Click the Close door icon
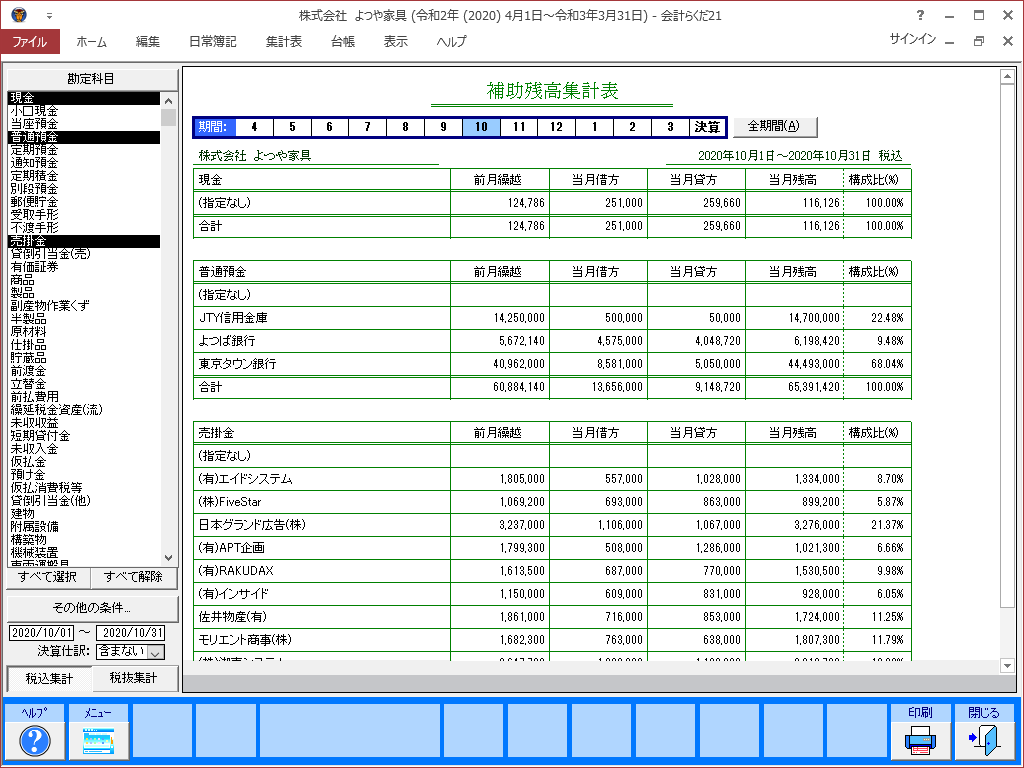This screenshot has width=1024, height=768. 983,741
